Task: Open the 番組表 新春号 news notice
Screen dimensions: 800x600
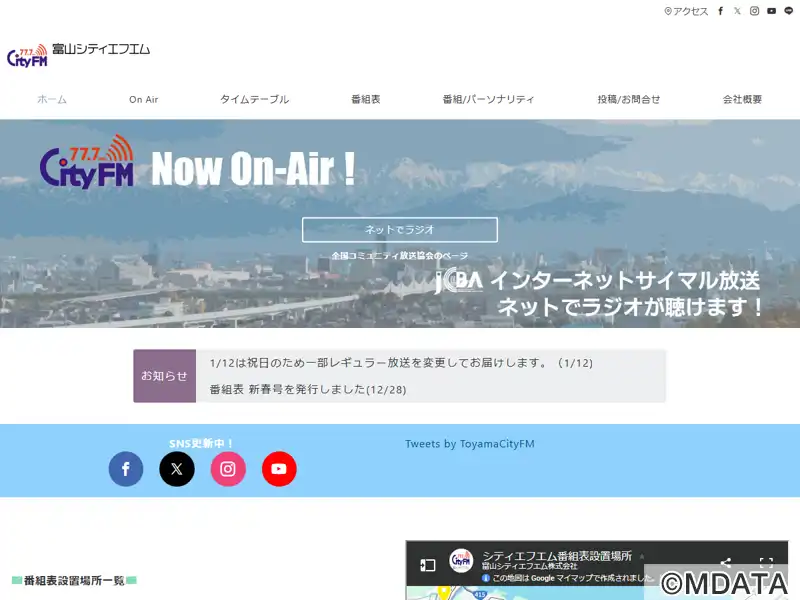Action: 307,389
